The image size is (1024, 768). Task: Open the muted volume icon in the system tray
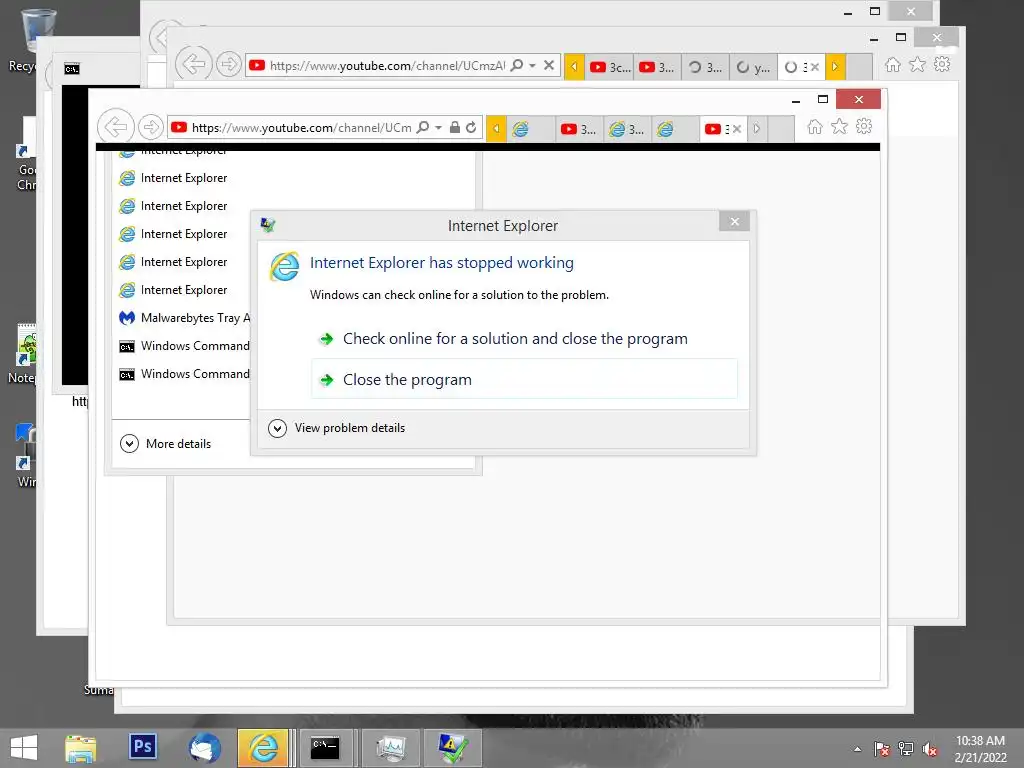(x=929, y=749)
